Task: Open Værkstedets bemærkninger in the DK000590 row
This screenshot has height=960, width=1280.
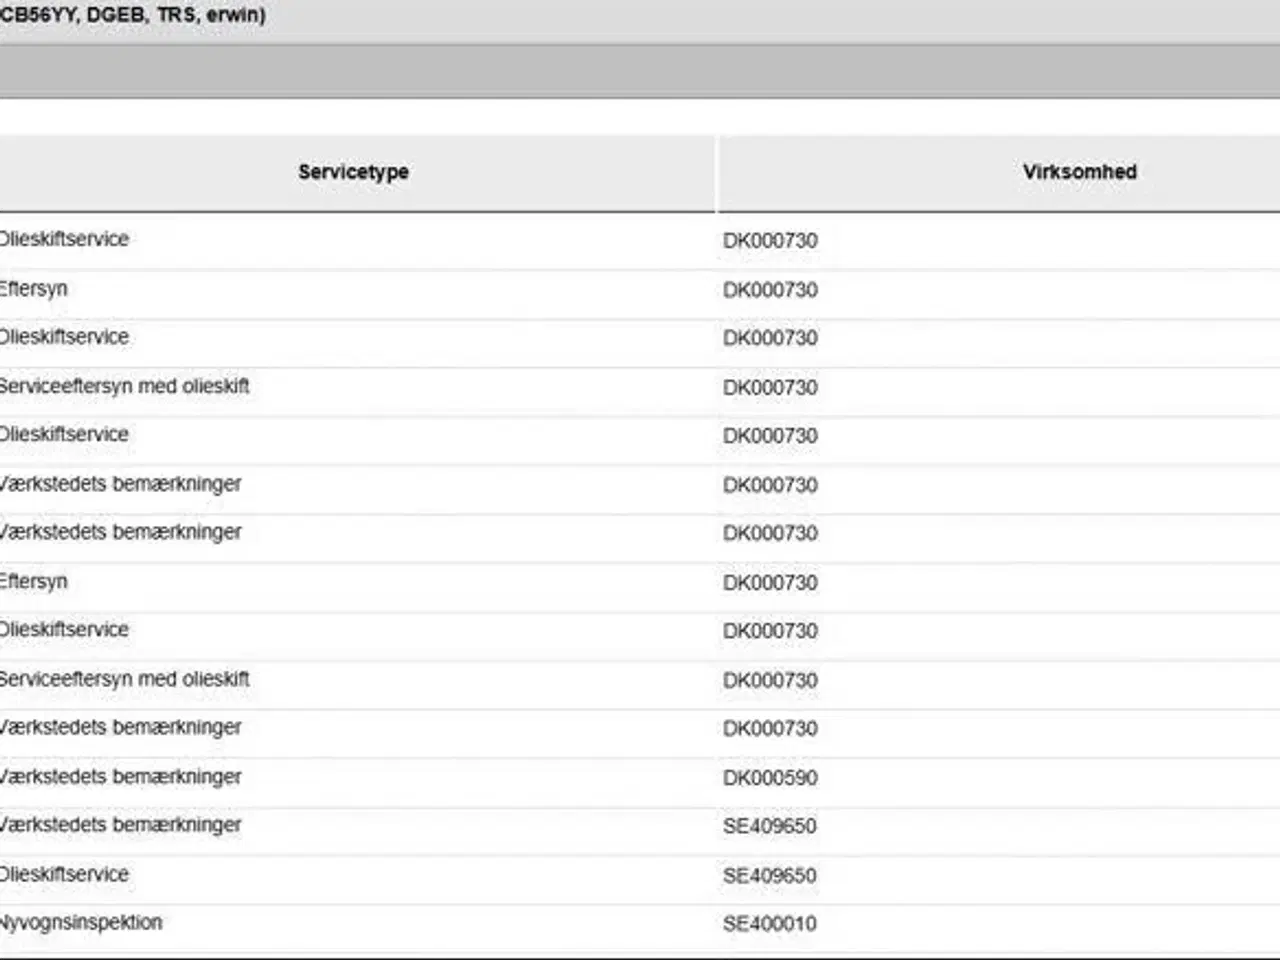Action: 120,777
